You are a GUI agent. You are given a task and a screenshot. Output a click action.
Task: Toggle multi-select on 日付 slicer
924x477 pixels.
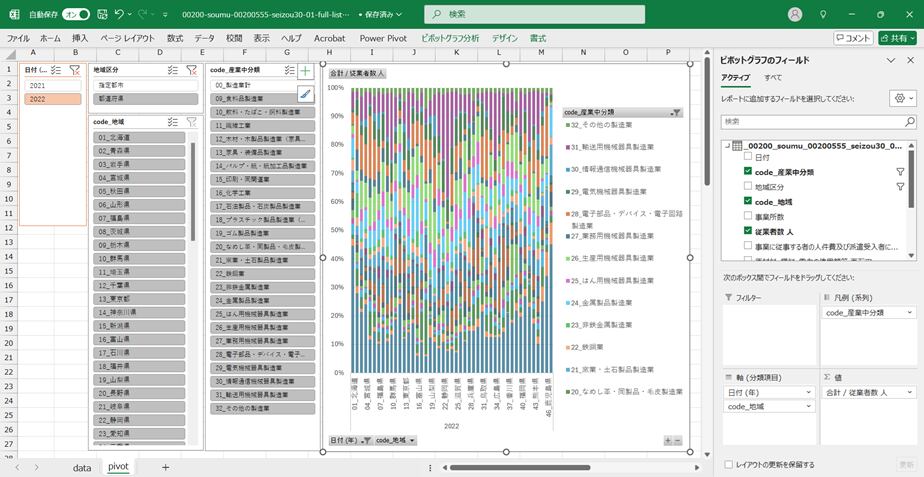click(x=56, y=70)
